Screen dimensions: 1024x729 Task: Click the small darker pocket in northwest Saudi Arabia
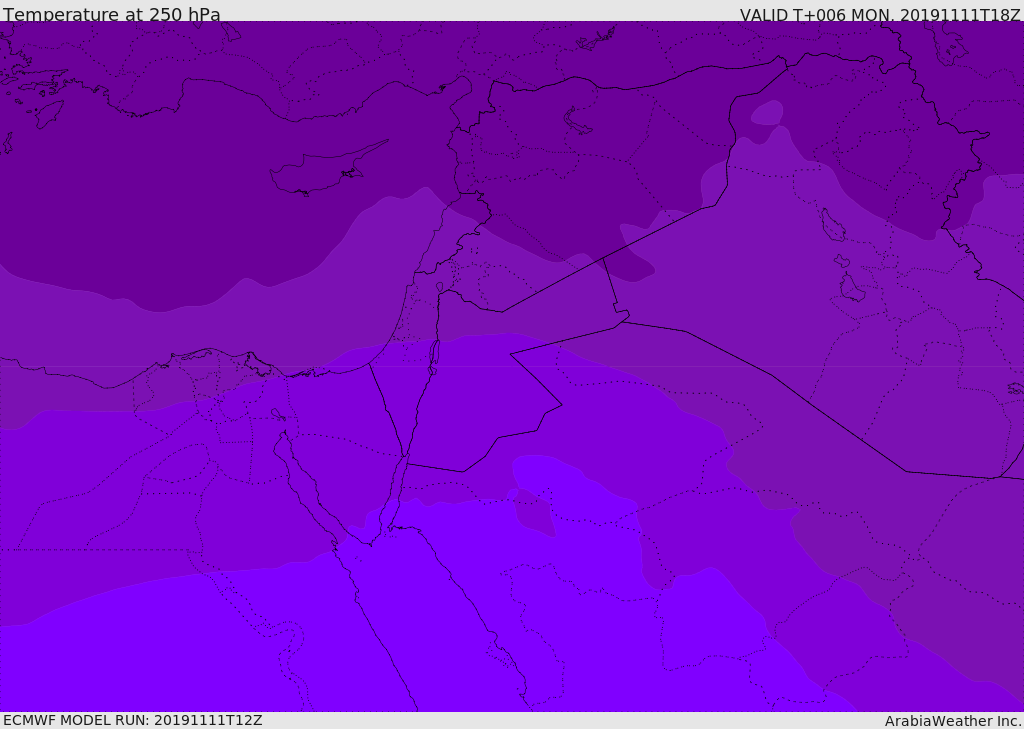[x=534, y=514]
